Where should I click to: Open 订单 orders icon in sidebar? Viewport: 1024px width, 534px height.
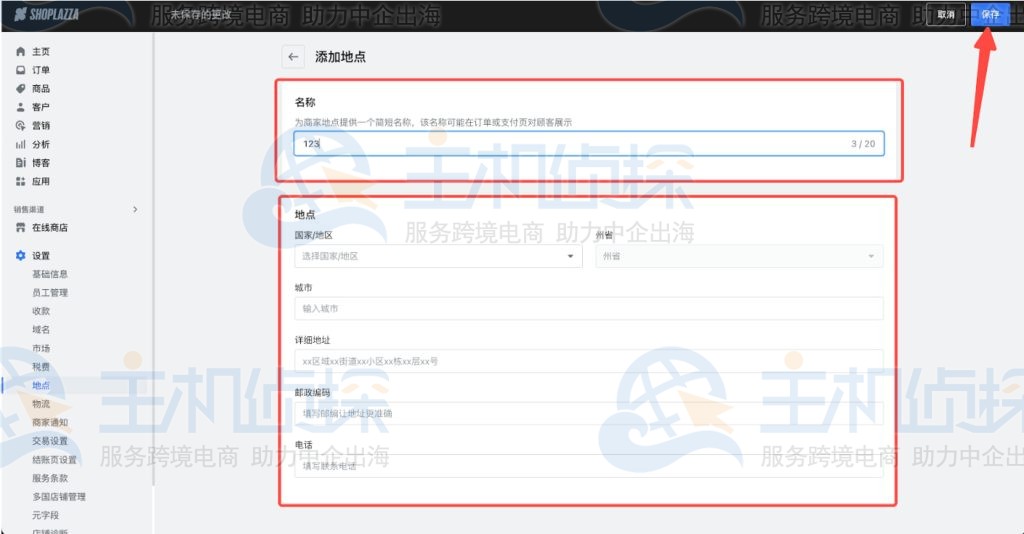(x=20, y=70)
